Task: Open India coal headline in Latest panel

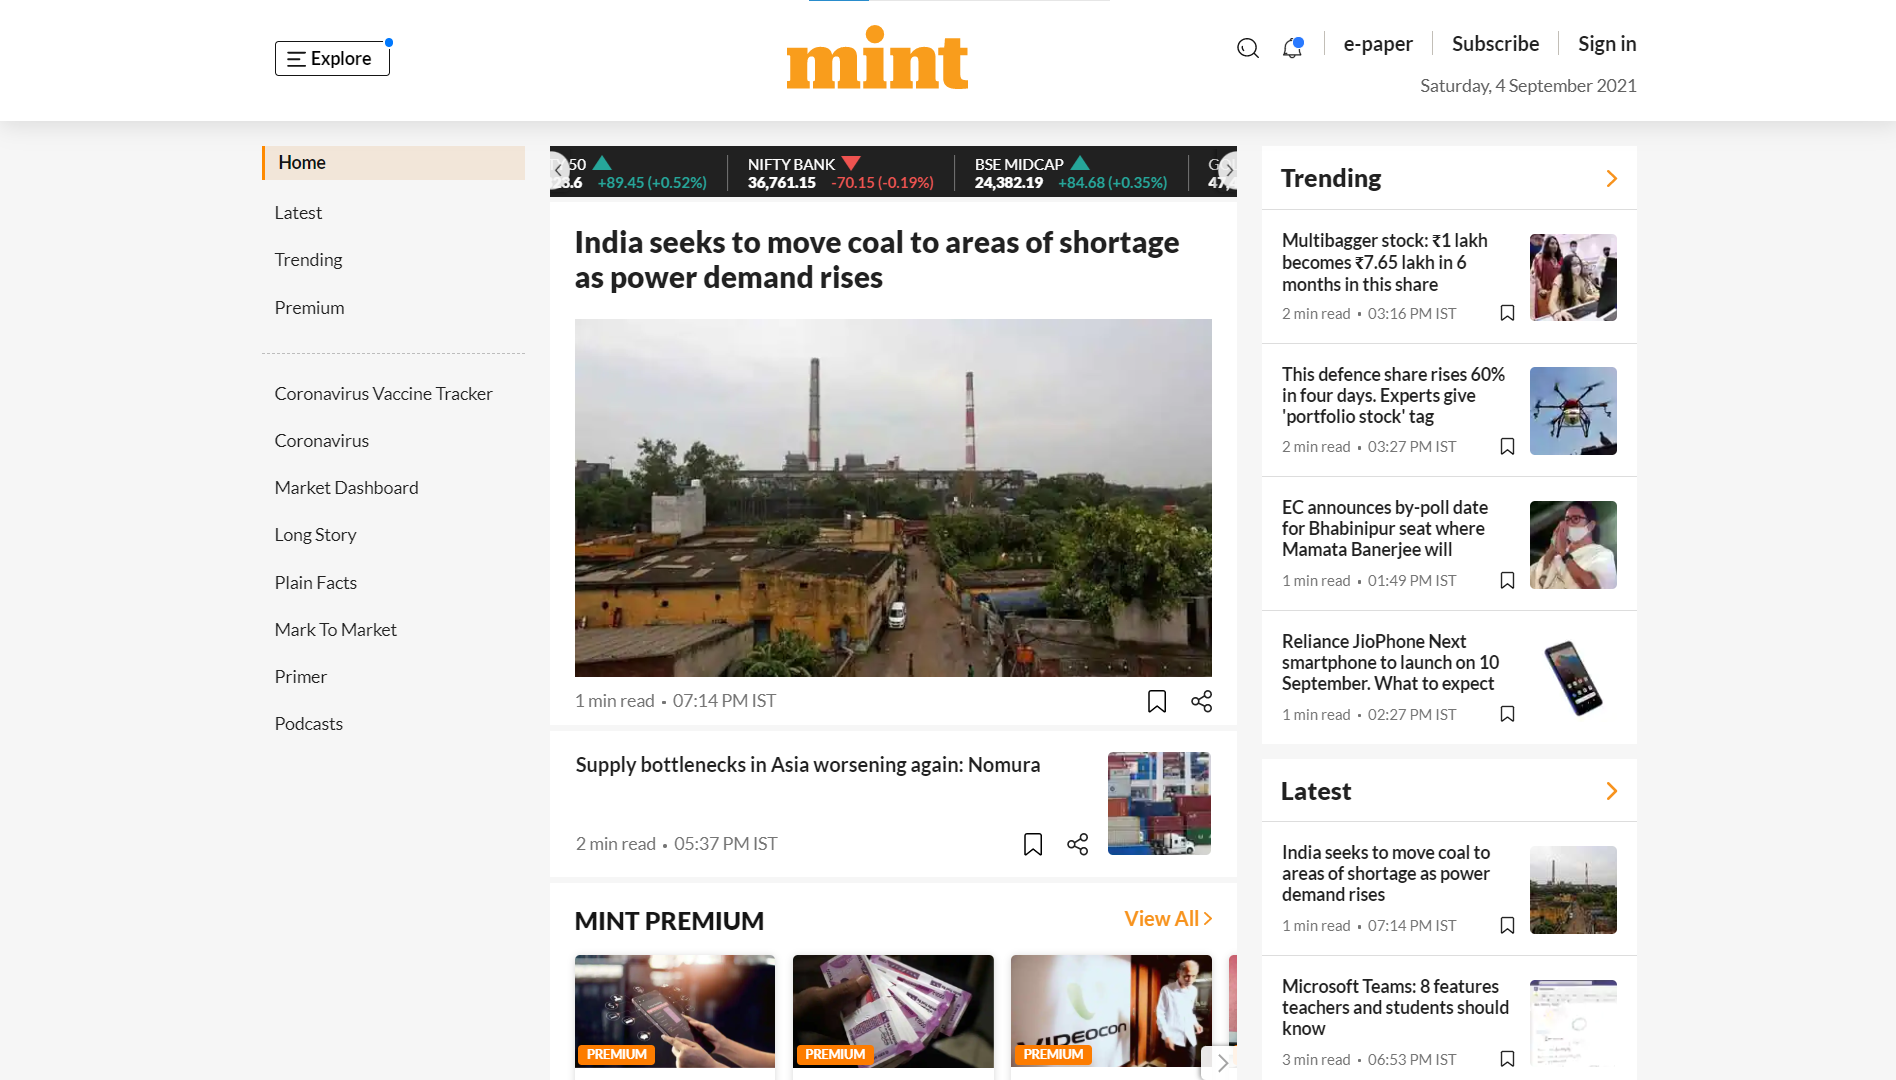Action: coord(1386,873)
